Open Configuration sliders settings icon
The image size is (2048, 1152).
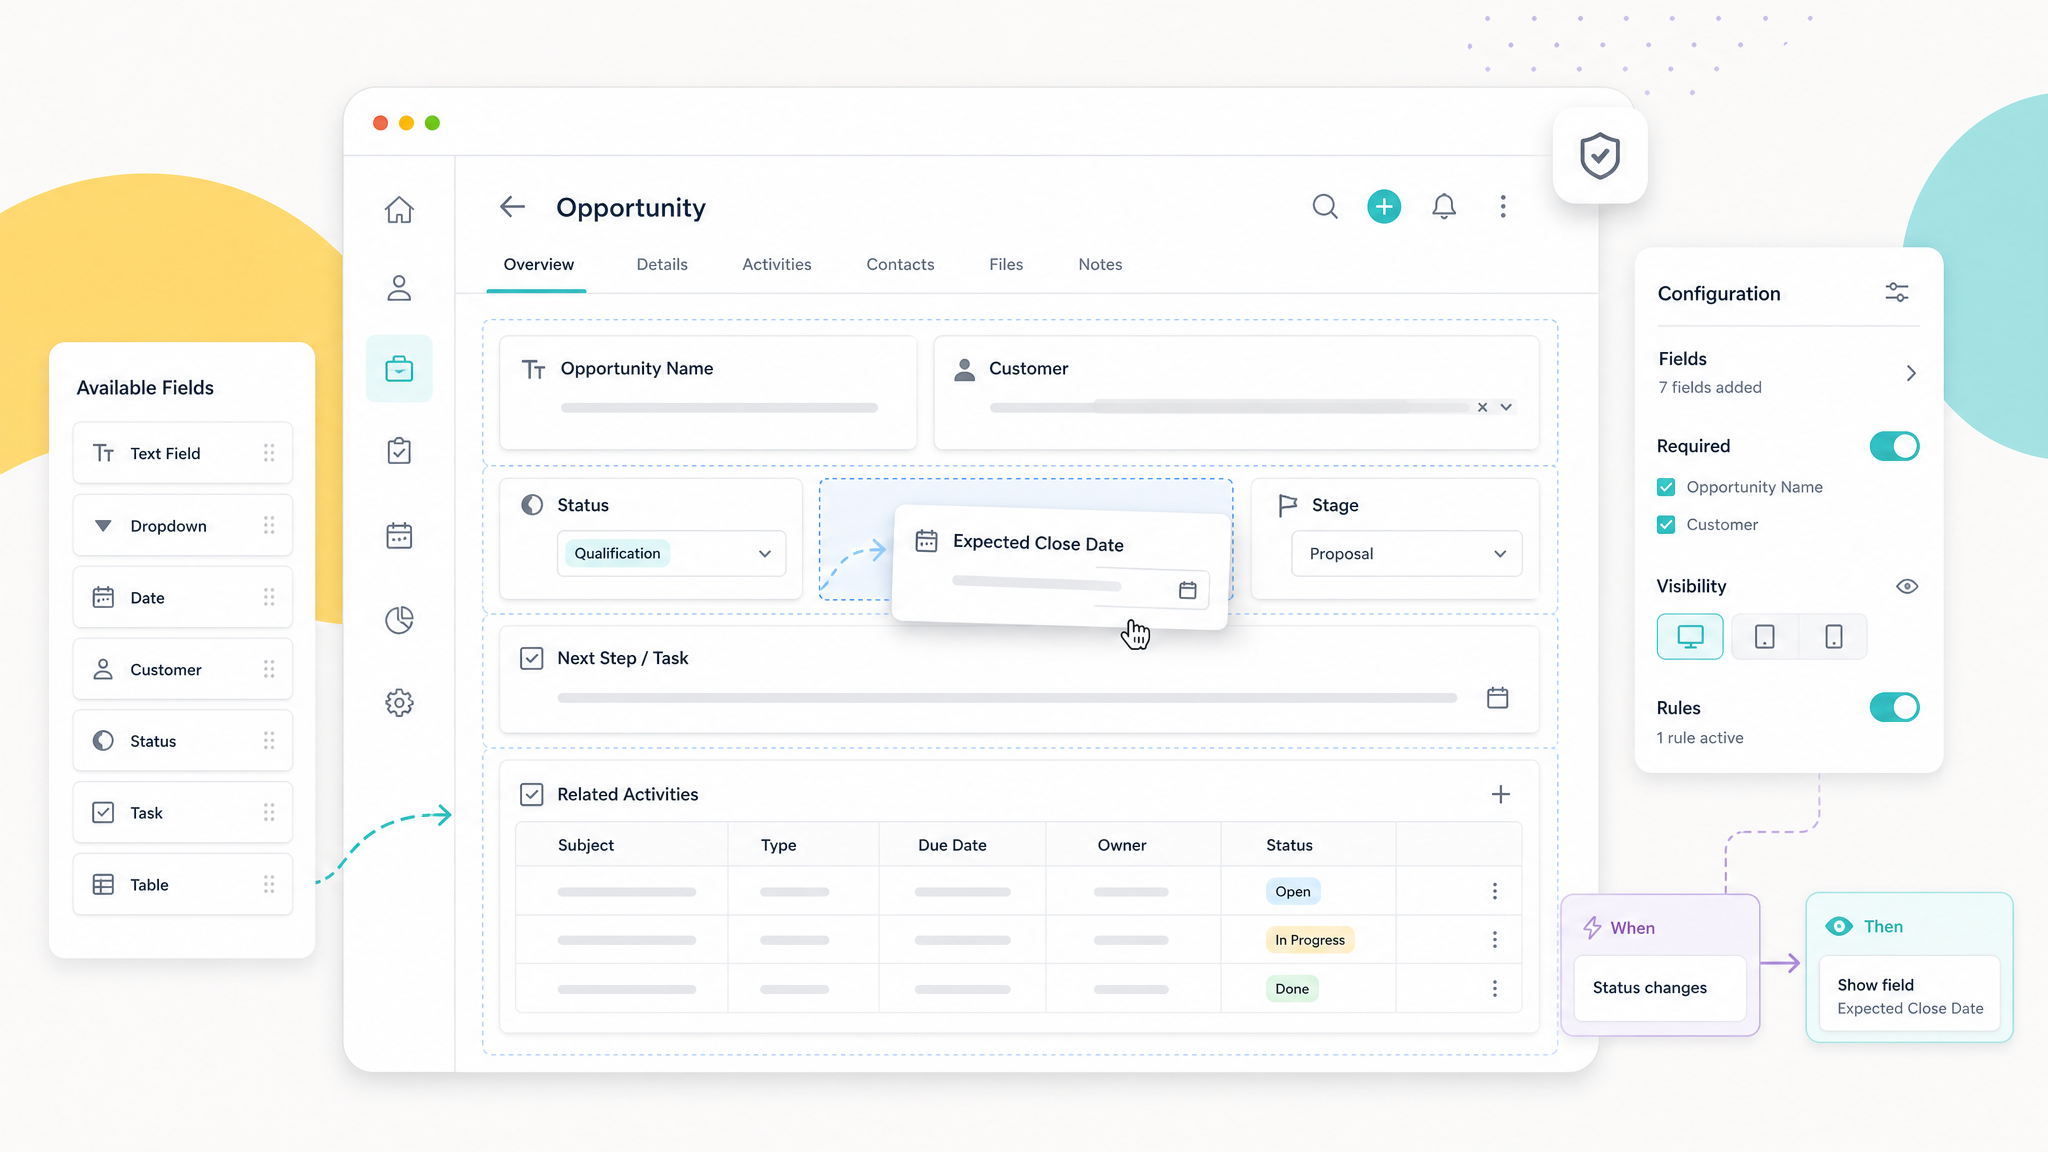pyautogui.click(x=1897, y=293)
